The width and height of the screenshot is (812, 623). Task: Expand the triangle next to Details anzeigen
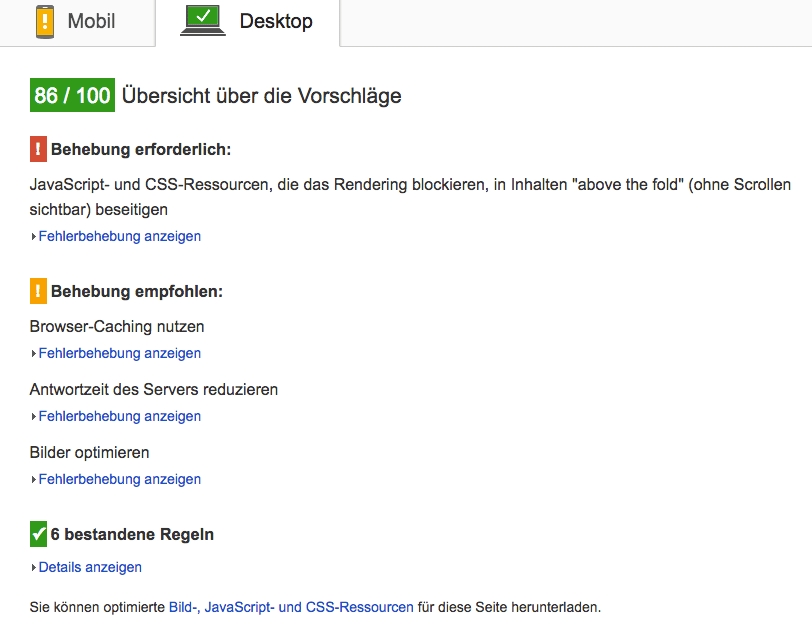[x=34, y=568]
